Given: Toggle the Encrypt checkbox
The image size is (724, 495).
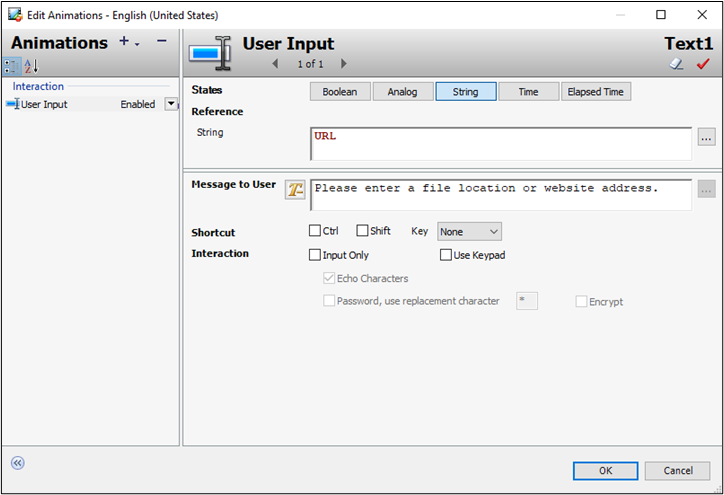Looking at the screenshot, I should [581, 302].
